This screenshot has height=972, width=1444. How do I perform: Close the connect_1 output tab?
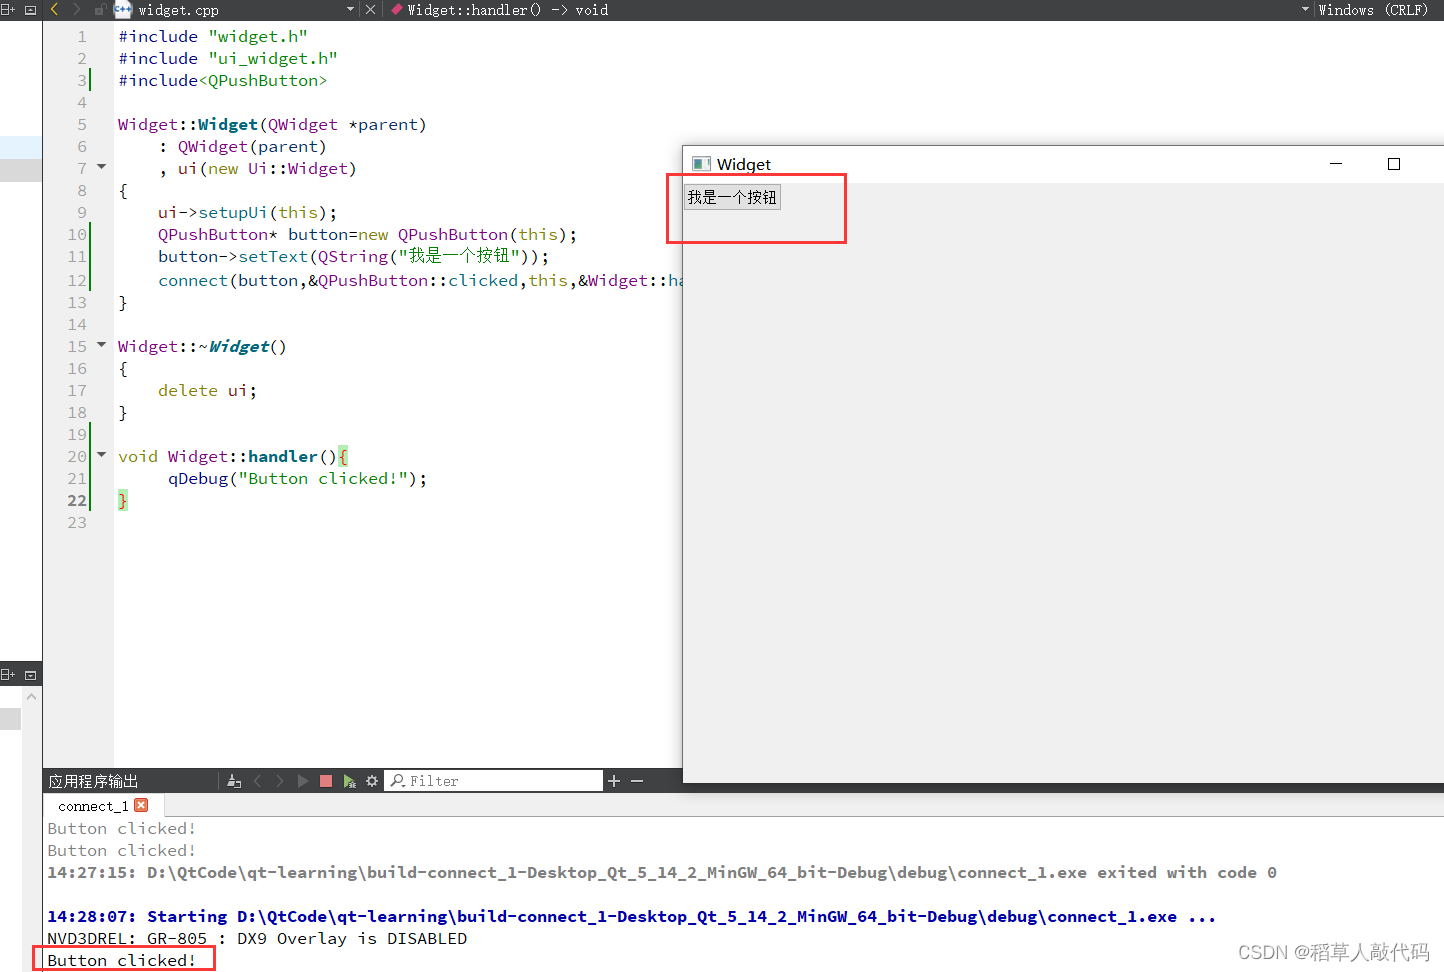point(141,804)
